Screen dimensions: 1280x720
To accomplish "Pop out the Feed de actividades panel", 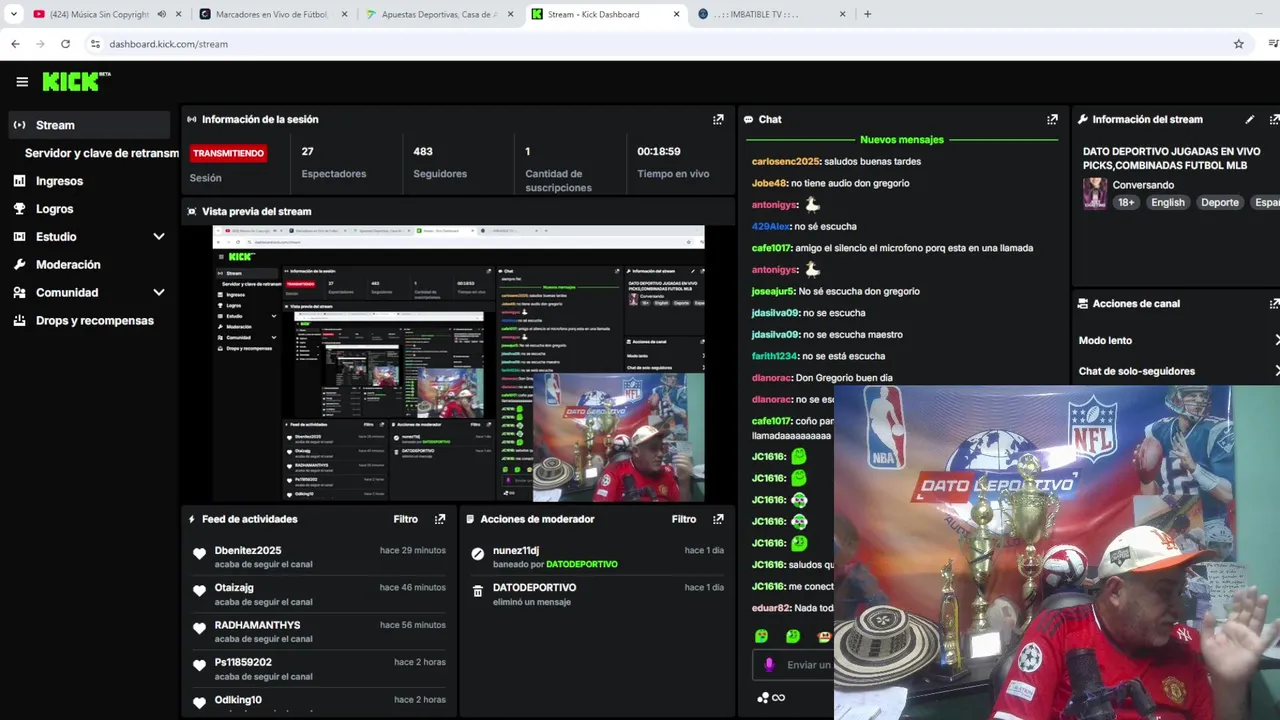I will [x=440, y=519].
